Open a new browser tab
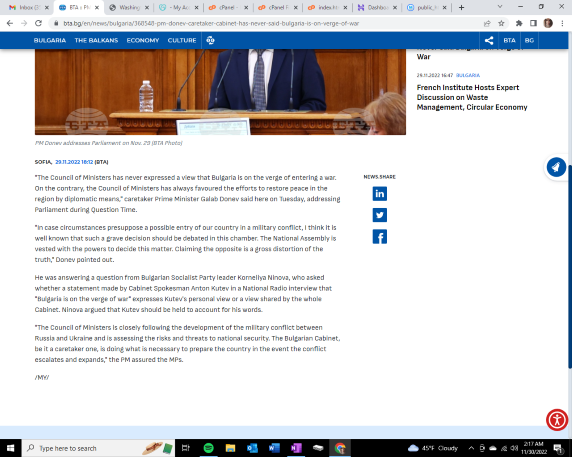This screenshot has width=572, height=457. (461, 7)
